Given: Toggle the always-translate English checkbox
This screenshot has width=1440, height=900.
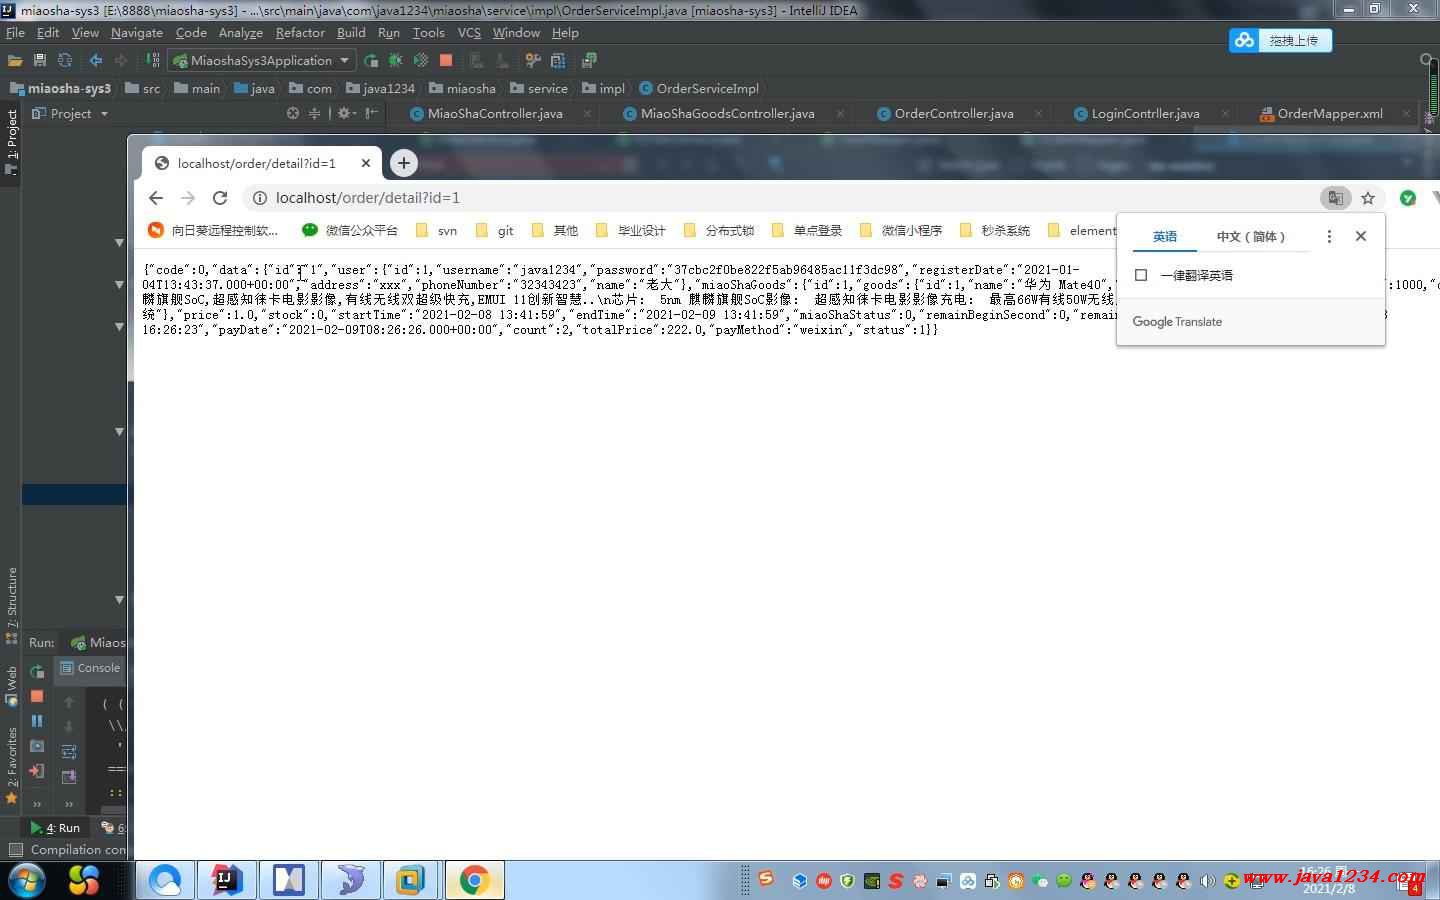Looking at the screenshot, I should pyautogui.click(x=1141, y=275).
